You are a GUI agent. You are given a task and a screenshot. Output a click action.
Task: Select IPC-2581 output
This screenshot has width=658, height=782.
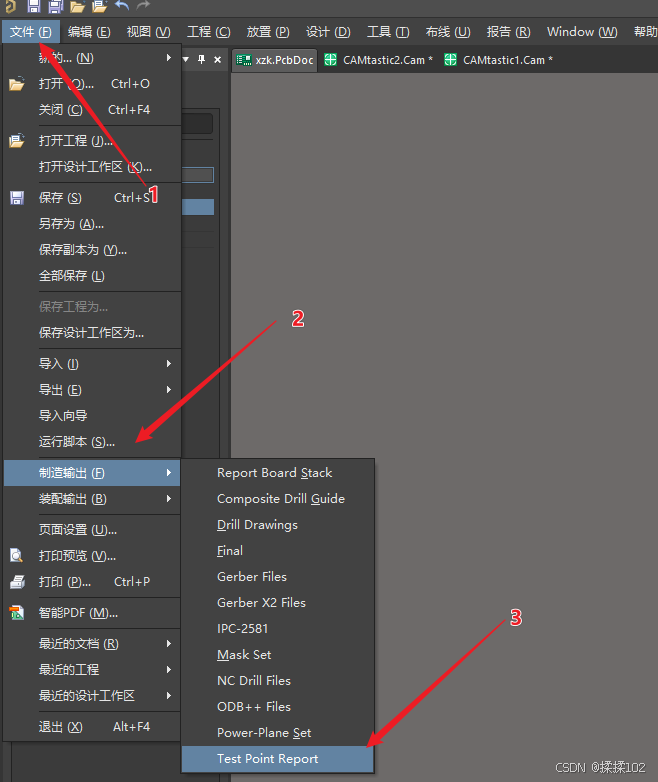click(x=277, y=628)
